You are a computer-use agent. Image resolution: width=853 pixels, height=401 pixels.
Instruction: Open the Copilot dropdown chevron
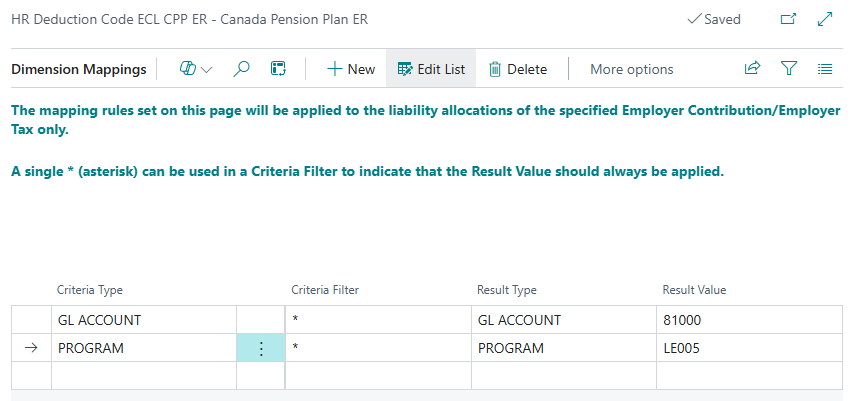point(207,69)
